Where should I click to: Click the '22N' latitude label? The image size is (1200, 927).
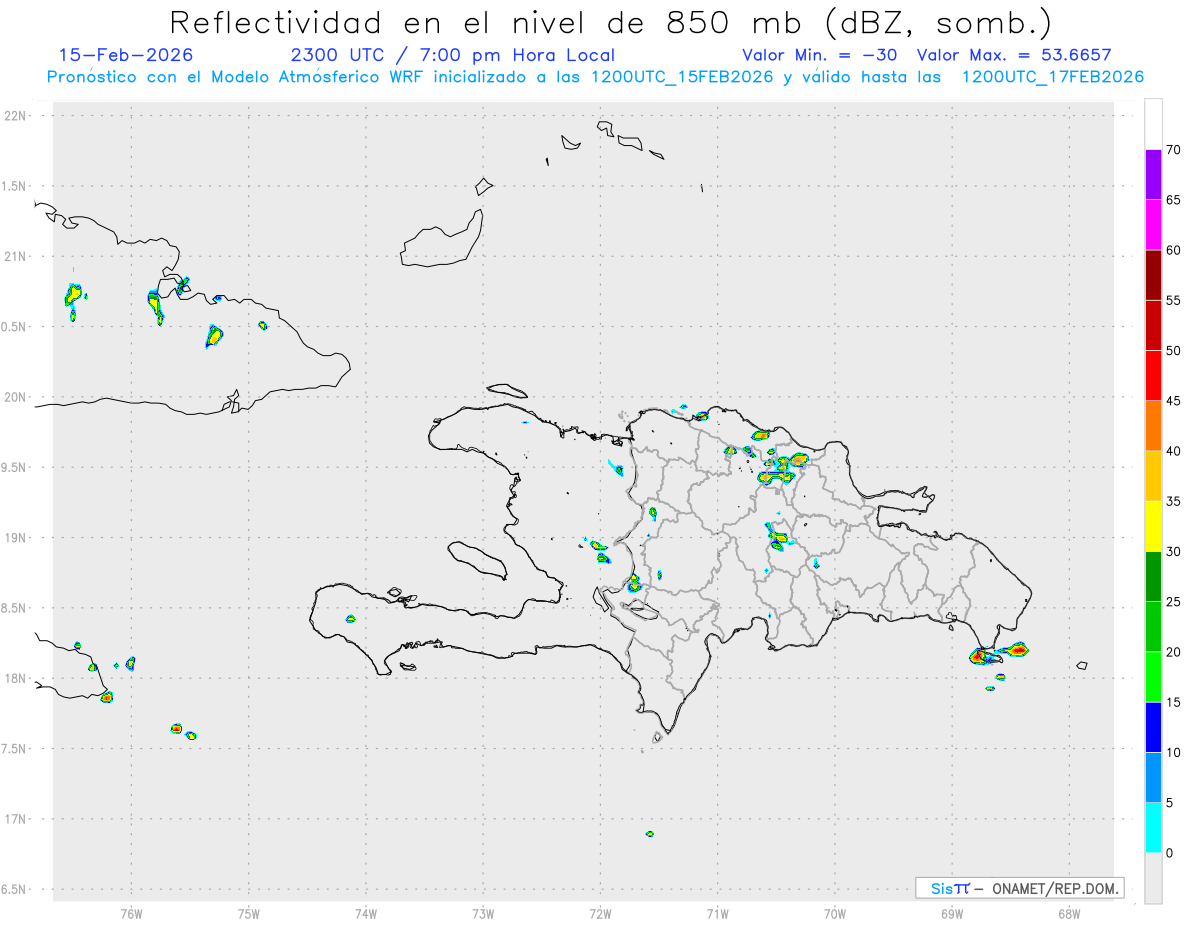point(17,116)
